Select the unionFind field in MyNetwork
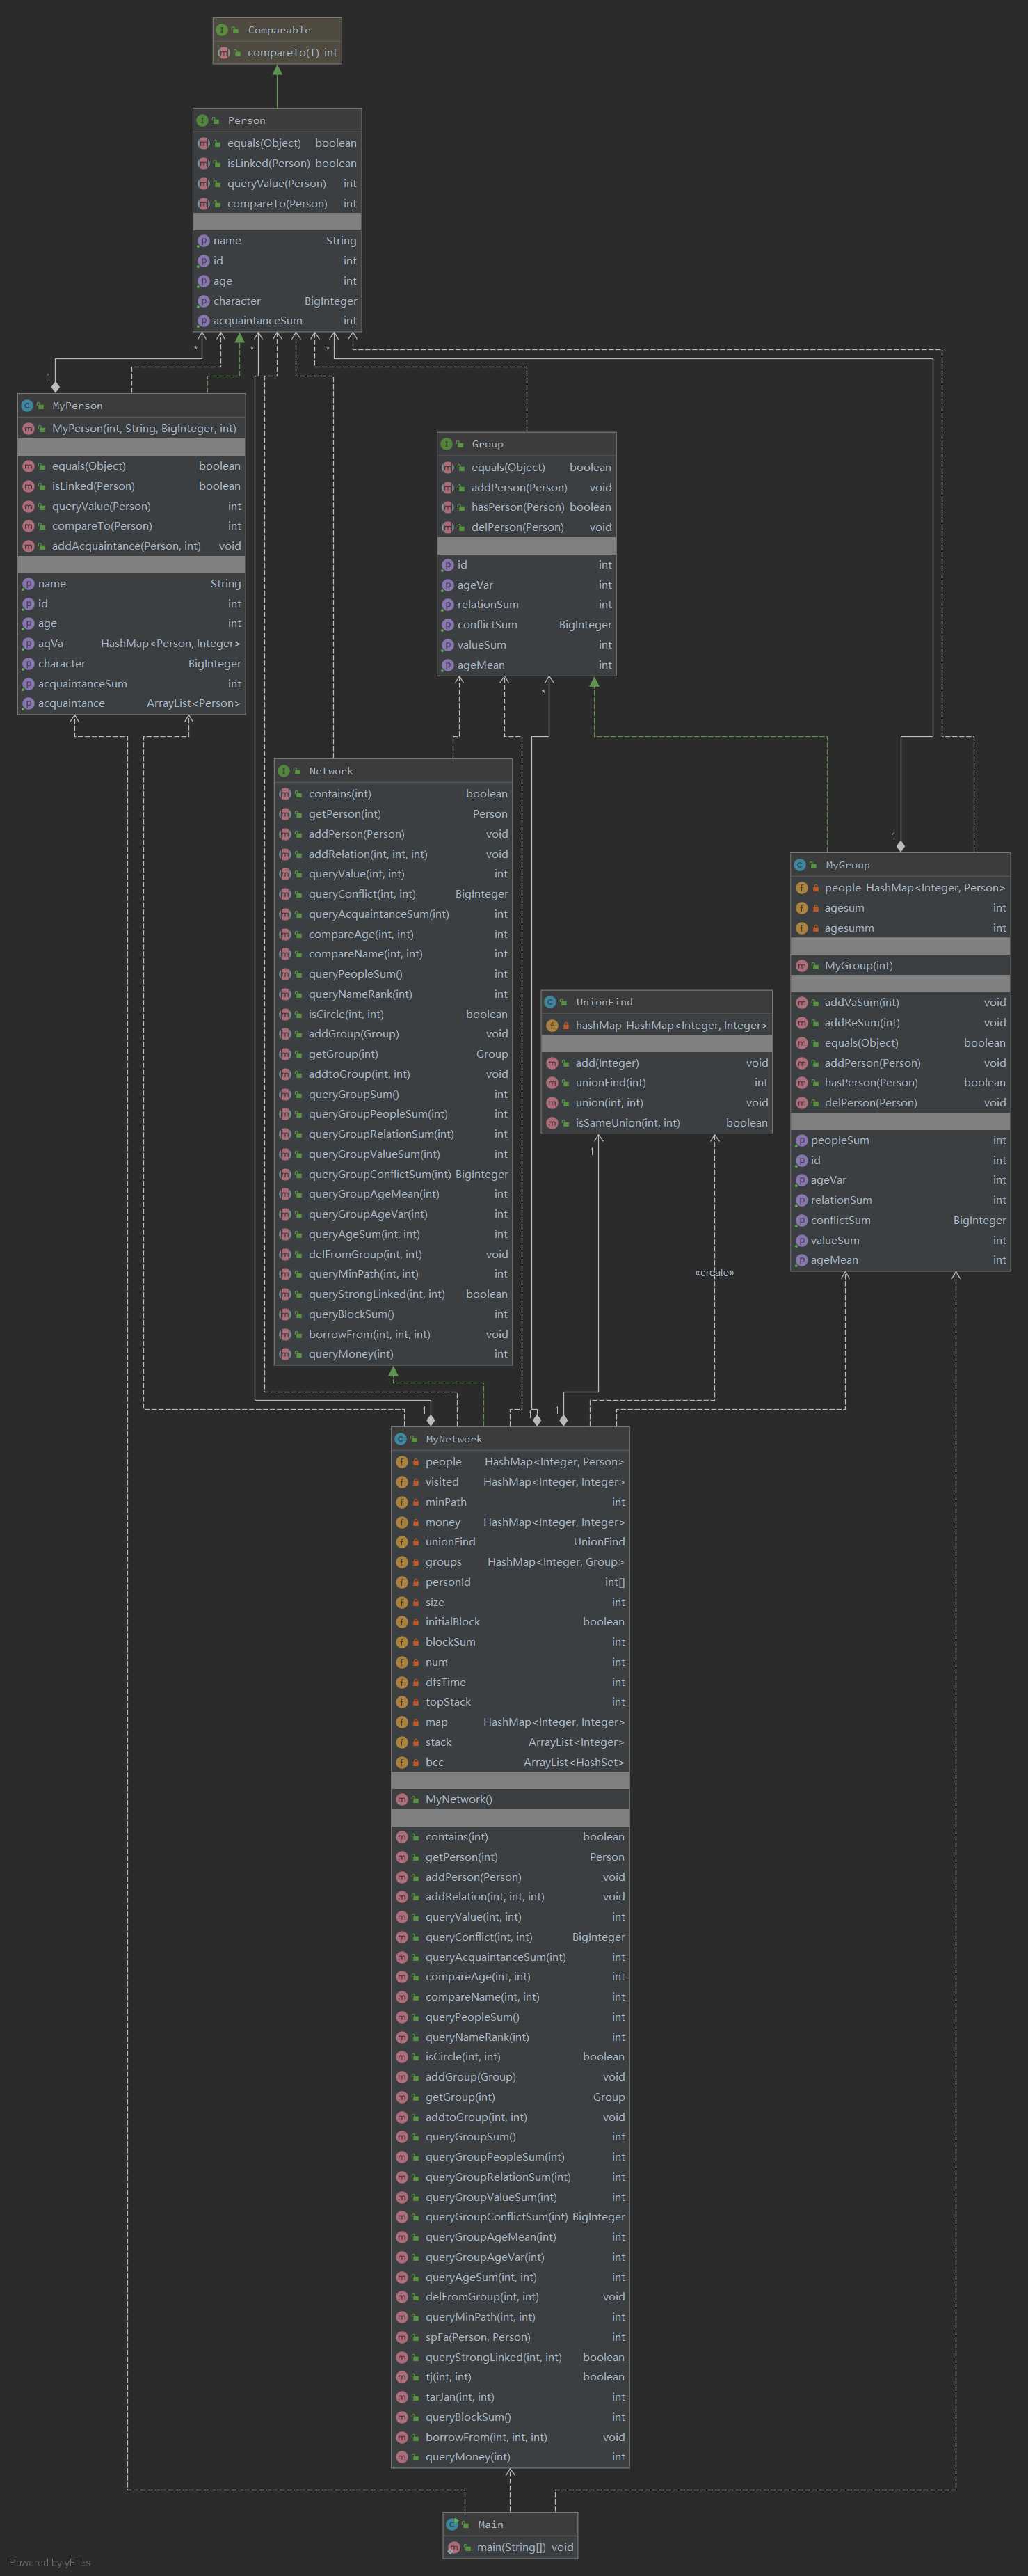1028x2576 pixels. pyautogui.click(x=510, y=1542)
